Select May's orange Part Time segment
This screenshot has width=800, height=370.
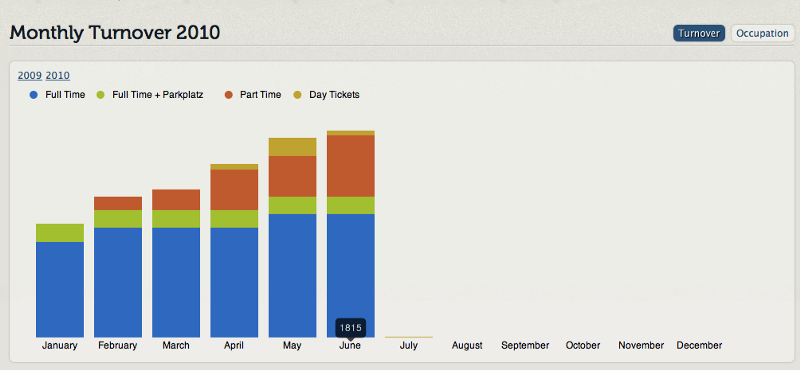click(x=292, y=177)
